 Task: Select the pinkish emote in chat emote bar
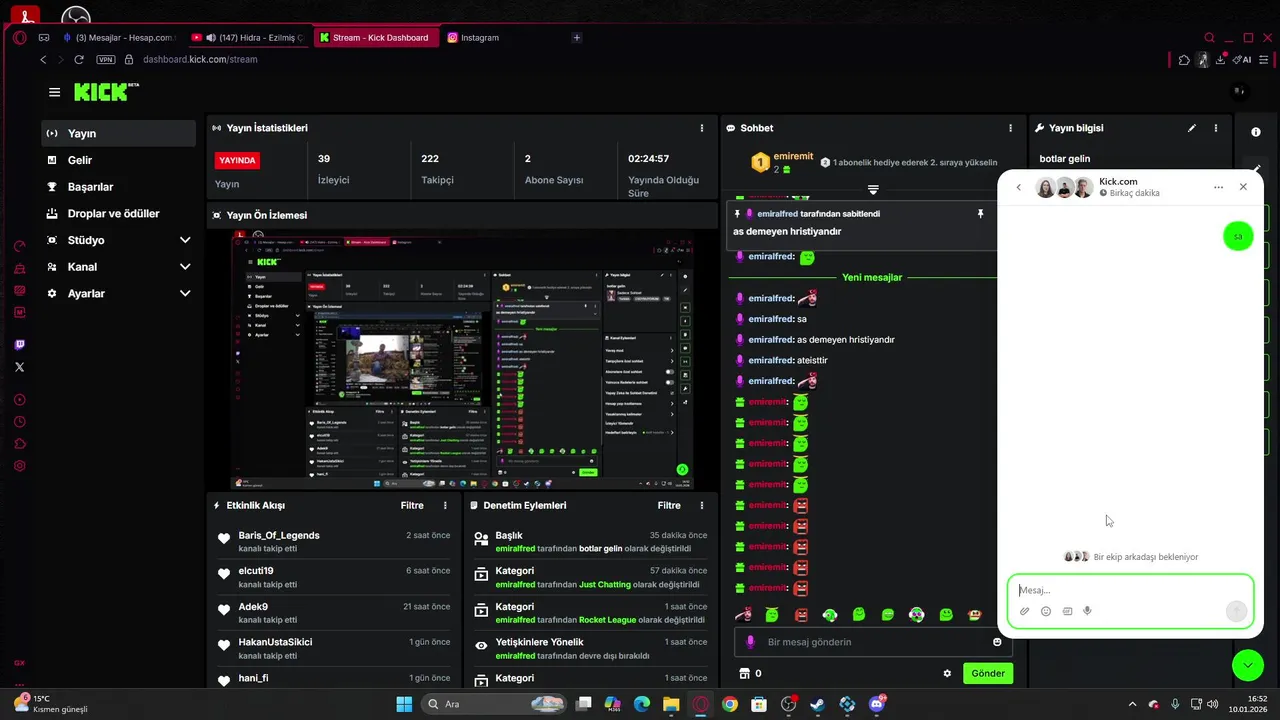(x=743, y=614)
